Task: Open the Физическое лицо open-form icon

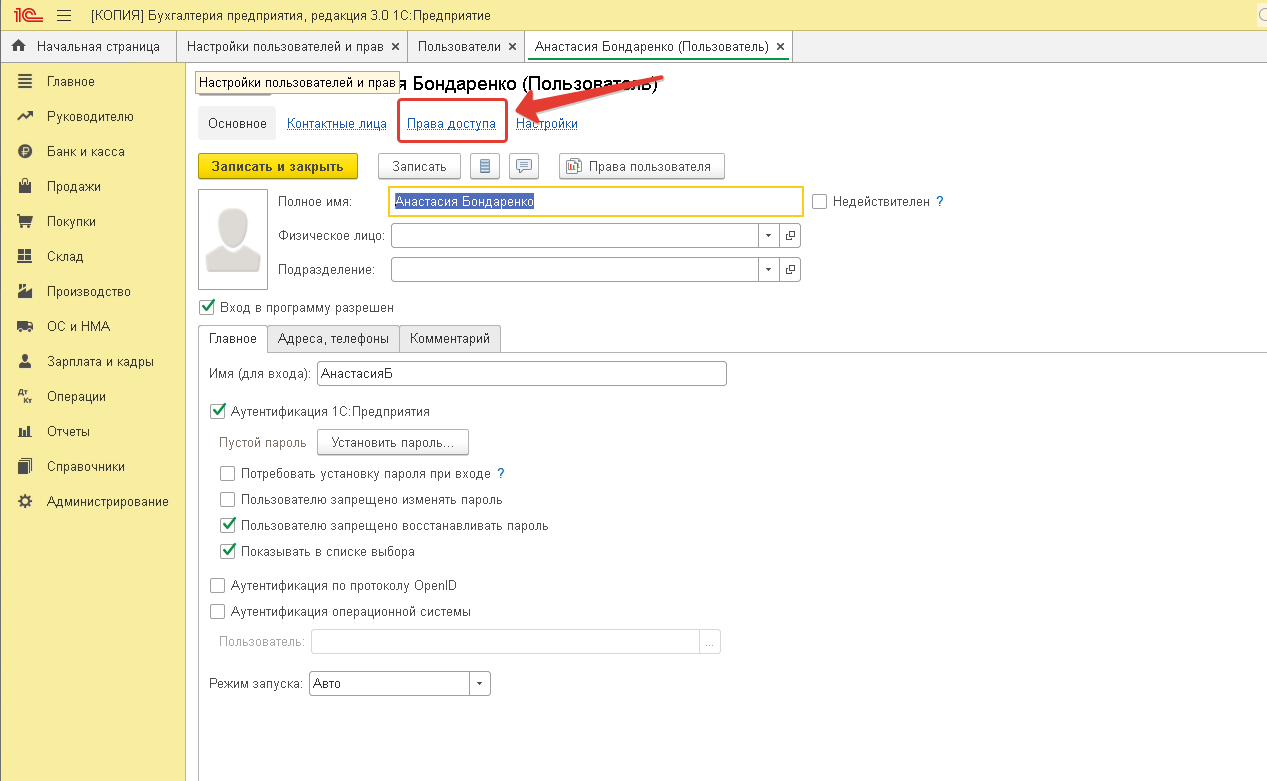Action: 790,235
